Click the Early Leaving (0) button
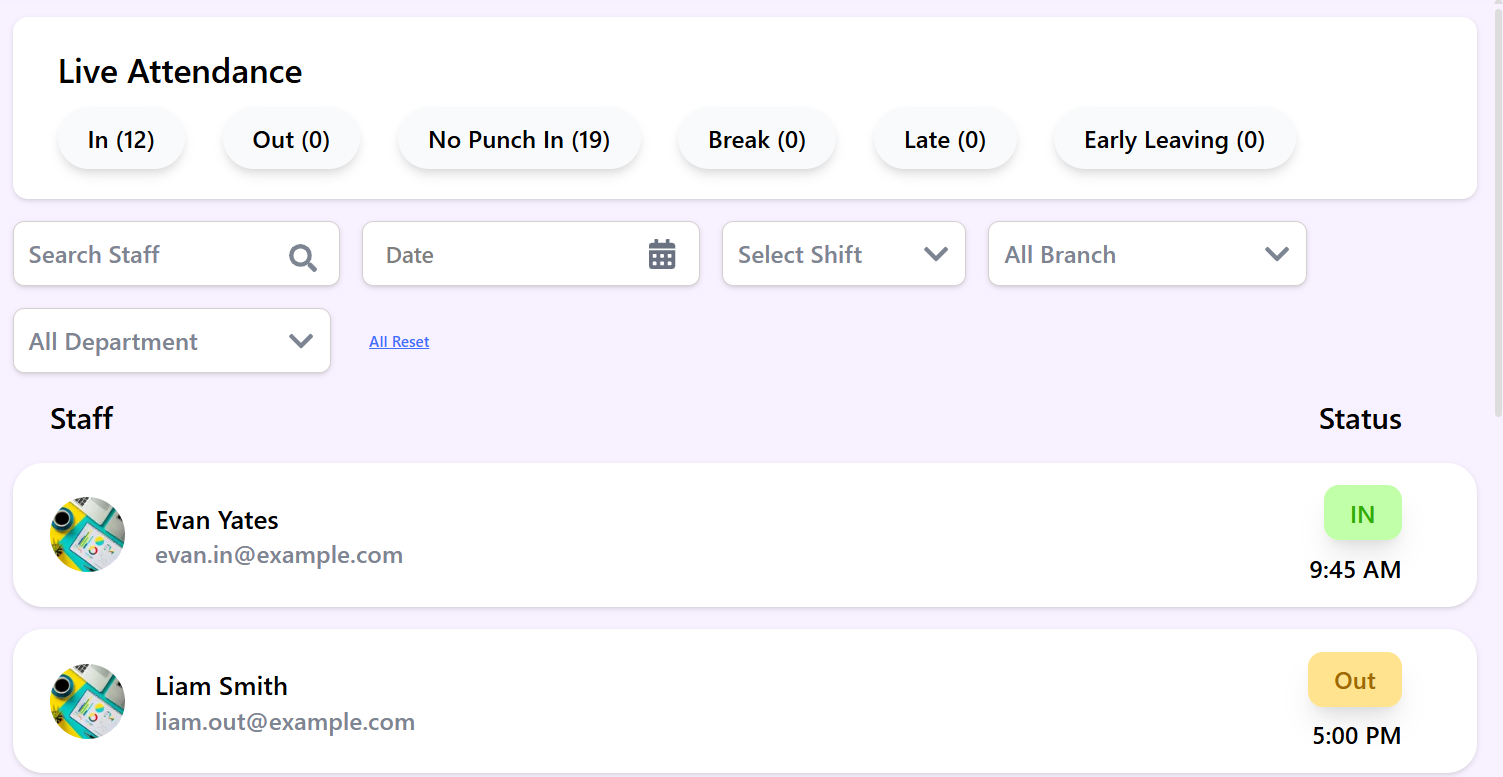This screenshot has height=777, width=1503. [1174, 139]
